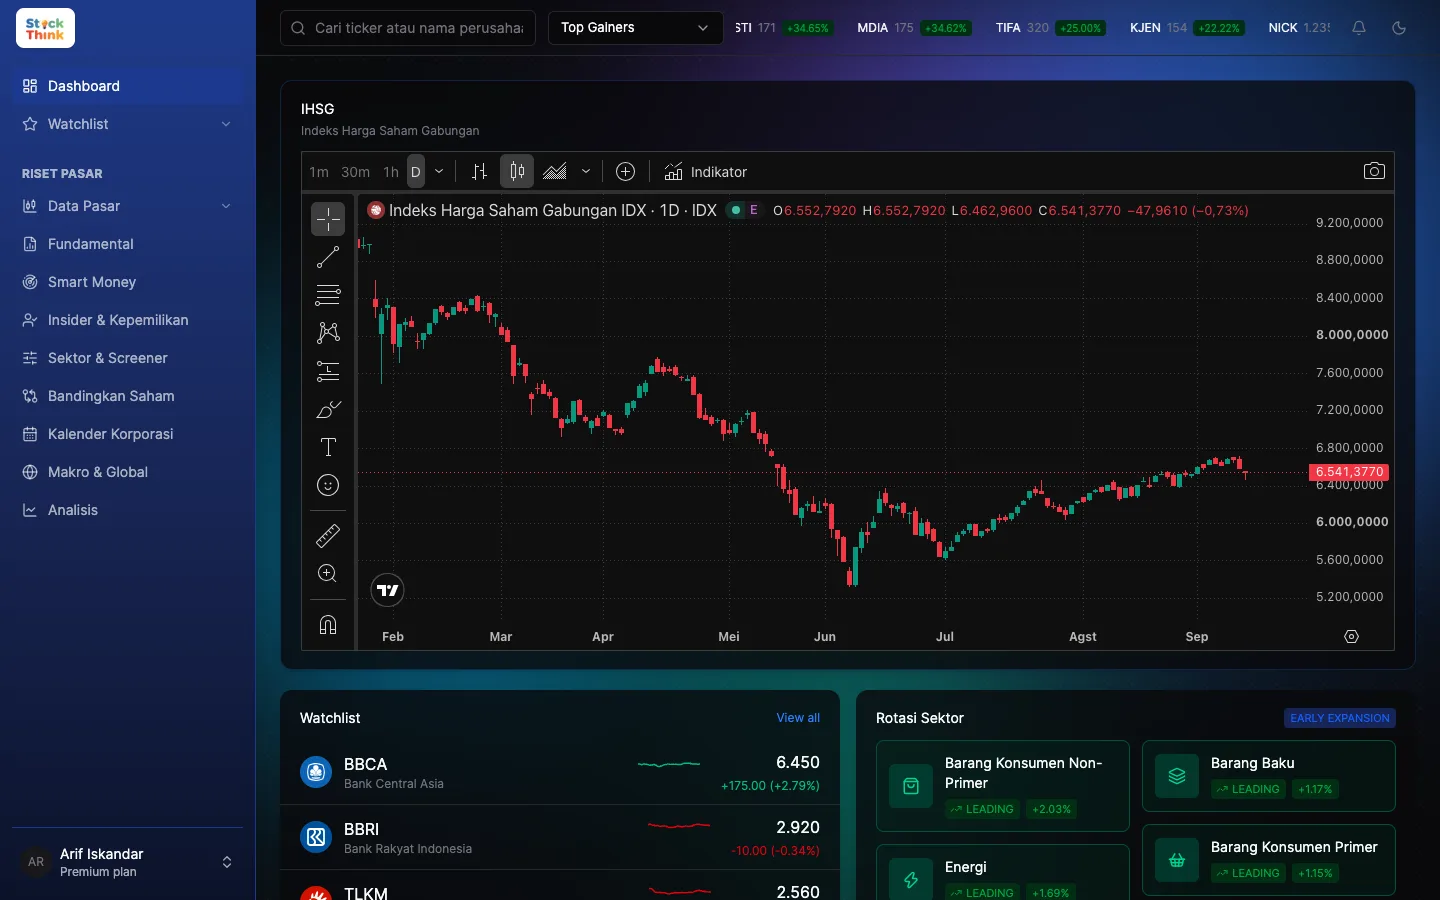This screenshot has height=900, width=1440.
Task: Open the Top Gainers dropdown
Action: [635, 28]
